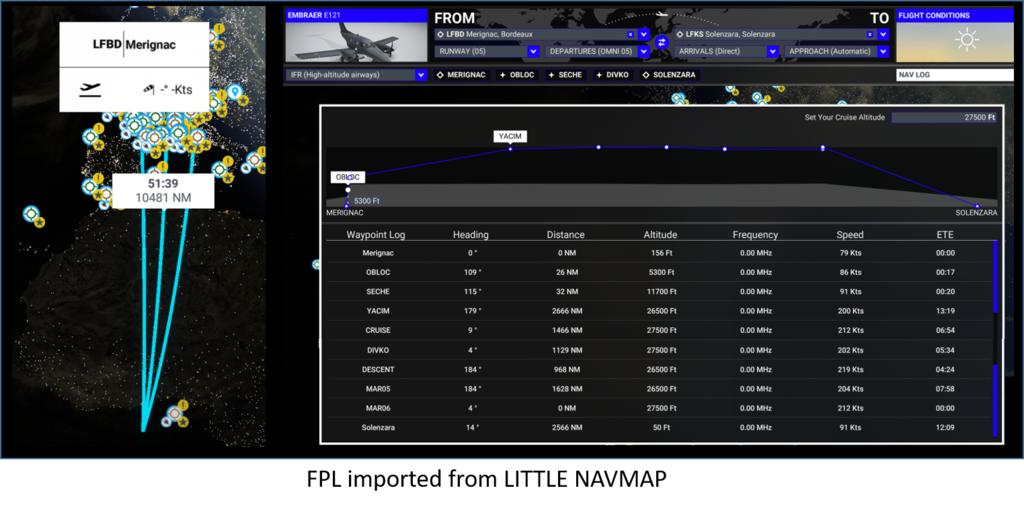Open the RUNWAY (05) dropdown
Viewport: 1024px width, 509px height.
pos(487,51)
